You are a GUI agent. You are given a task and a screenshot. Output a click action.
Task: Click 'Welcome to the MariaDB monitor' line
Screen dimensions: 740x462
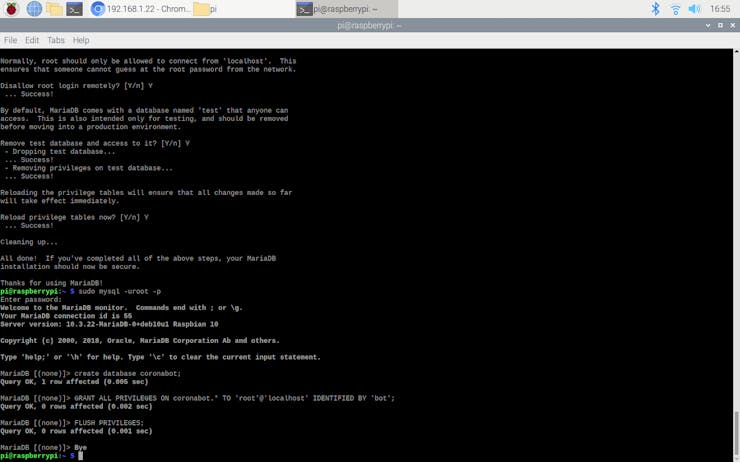tap(121, 308)
